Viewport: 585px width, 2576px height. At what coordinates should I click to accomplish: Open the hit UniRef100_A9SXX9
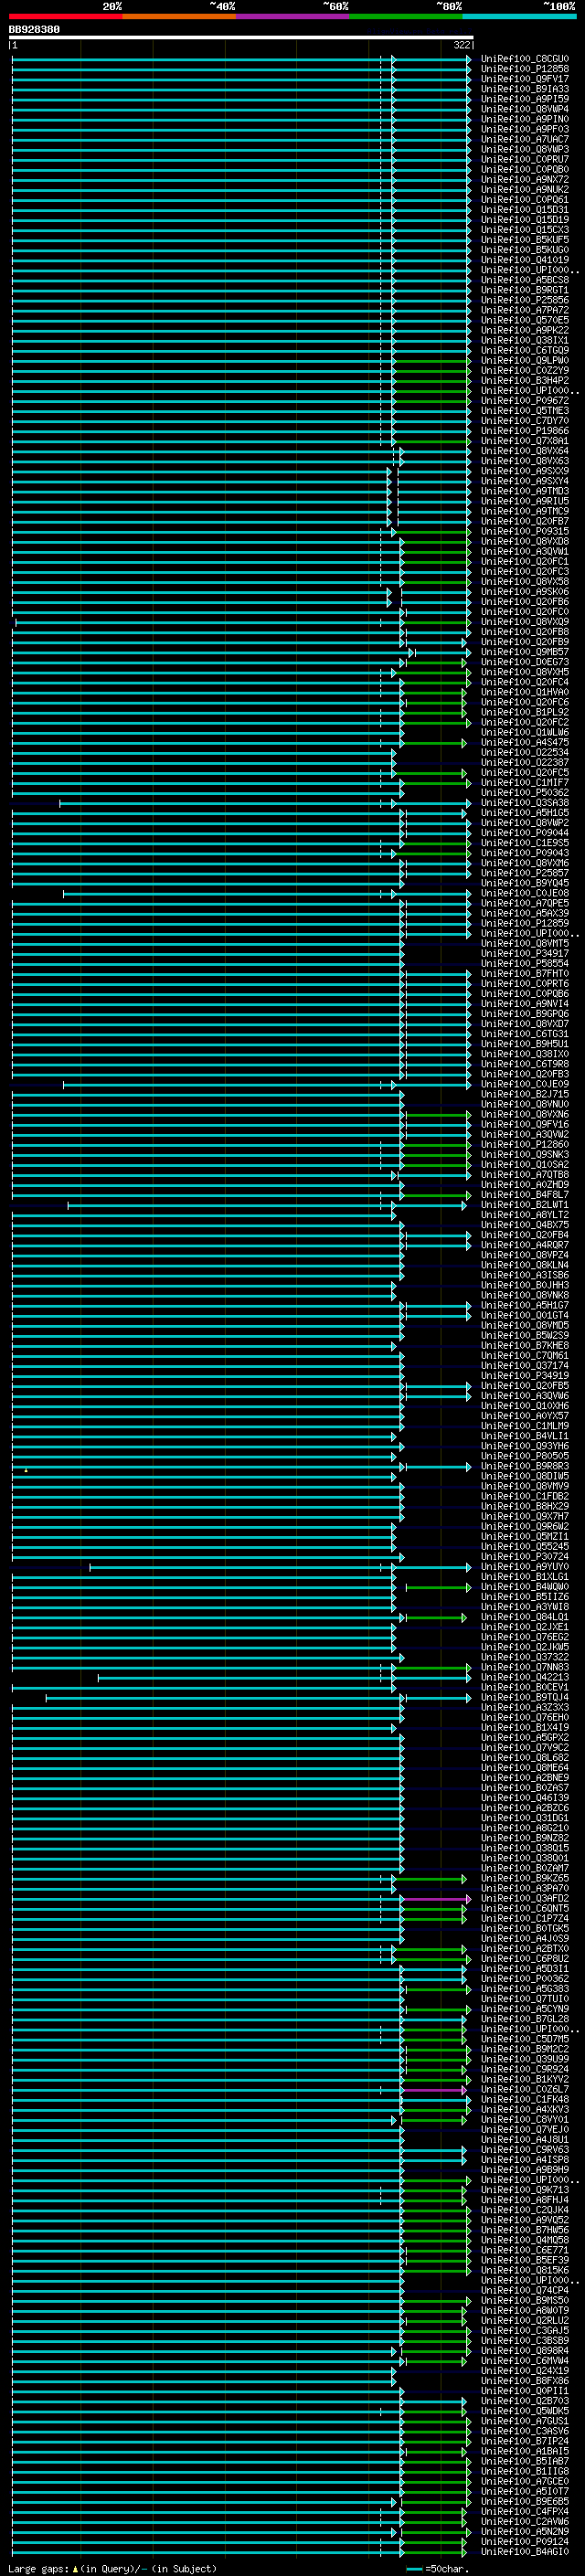click(524, 471)
